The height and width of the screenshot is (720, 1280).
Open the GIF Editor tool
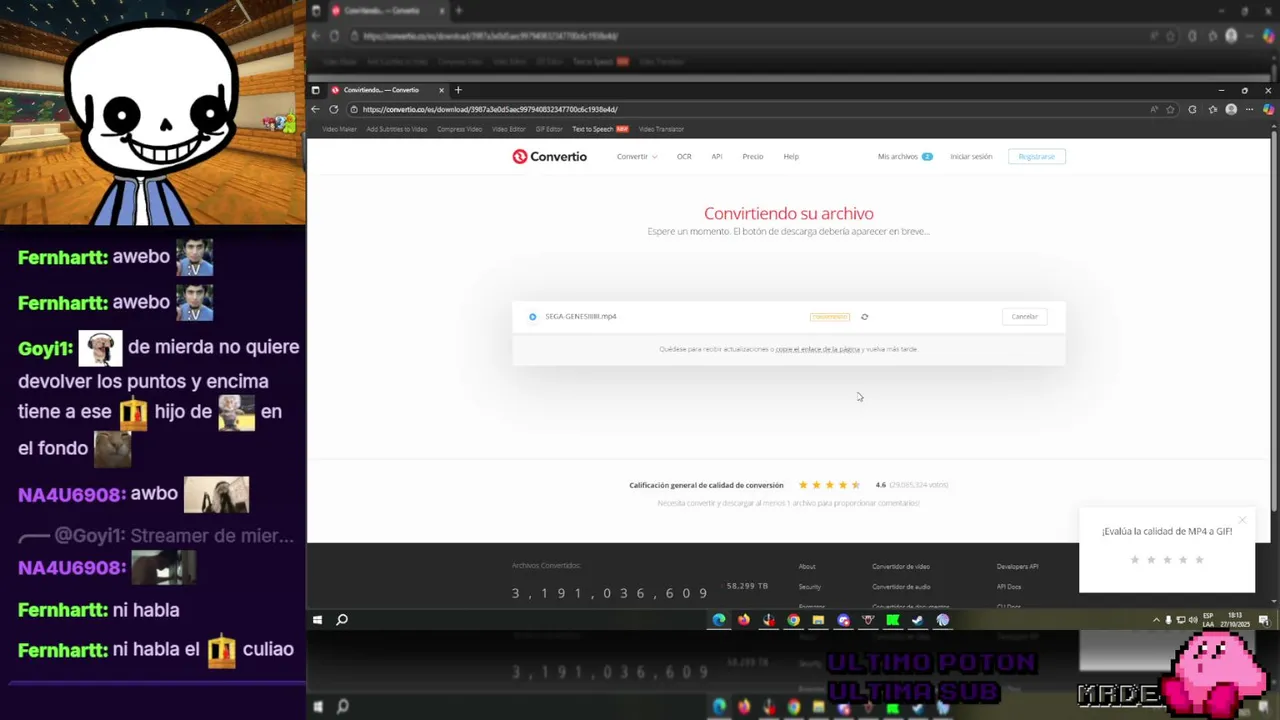549,129
